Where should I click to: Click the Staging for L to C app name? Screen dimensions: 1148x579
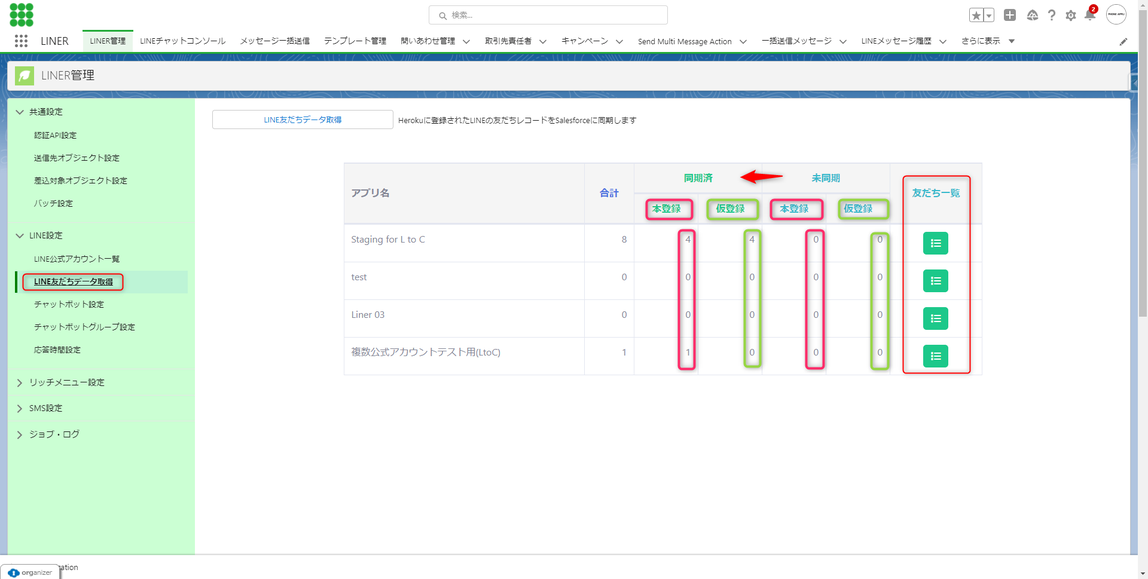pos(388,239)
